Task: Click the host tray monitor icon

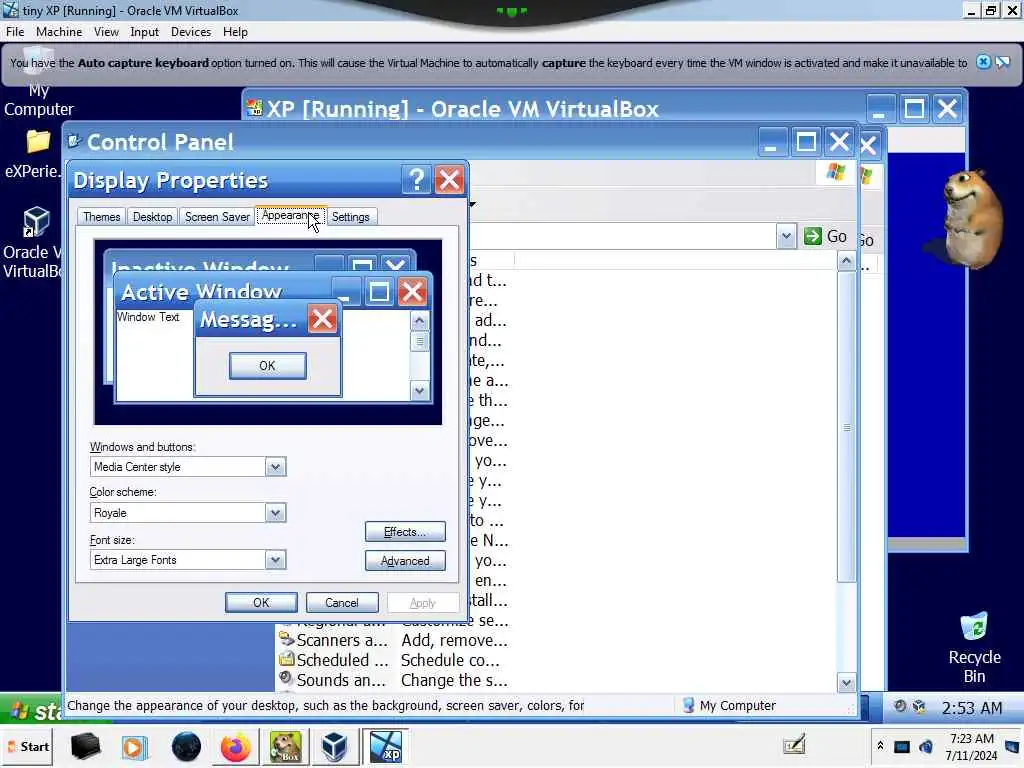Action: (902, 746)
